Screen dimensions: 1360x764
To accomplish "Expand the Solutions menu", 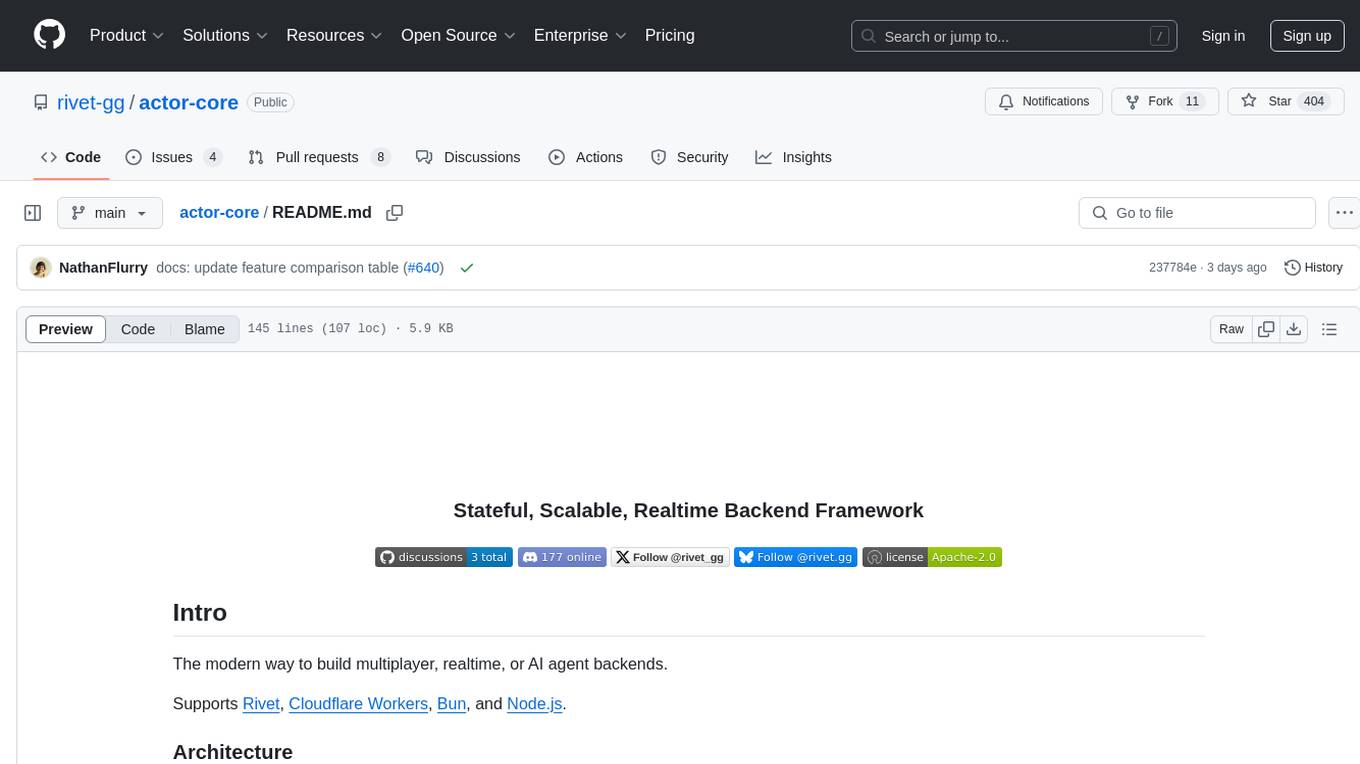I will coord(225,35).
